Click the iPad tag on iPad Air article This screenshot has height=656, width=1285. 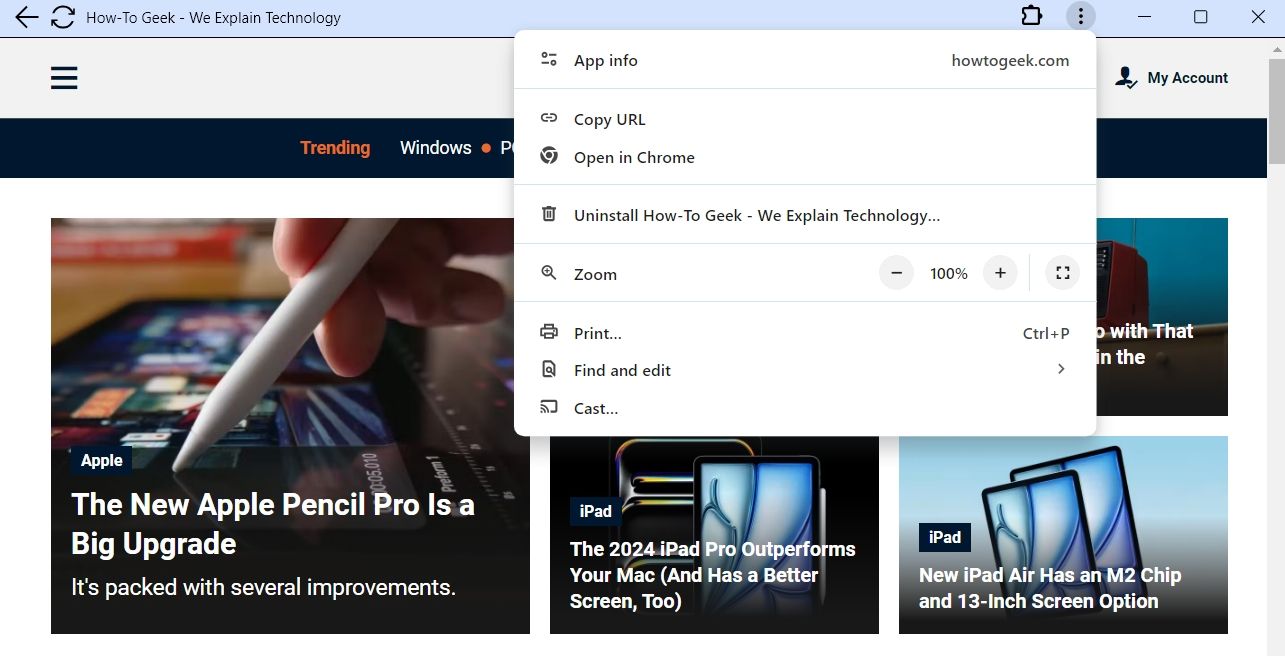(944, 537)
